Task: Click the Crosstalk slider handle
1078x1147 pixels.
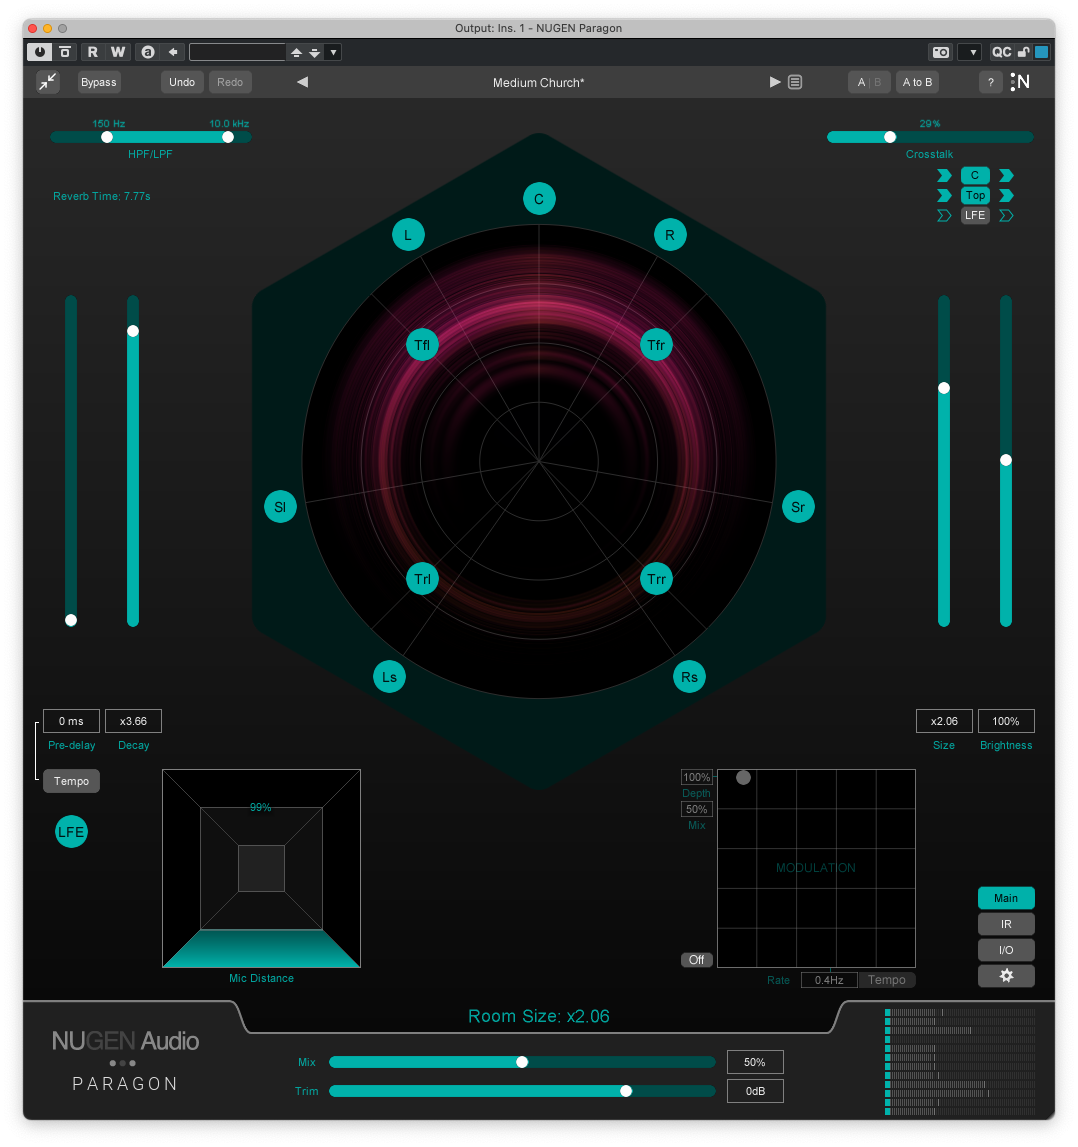Action: pyautogui.click(x=889, y=137)
